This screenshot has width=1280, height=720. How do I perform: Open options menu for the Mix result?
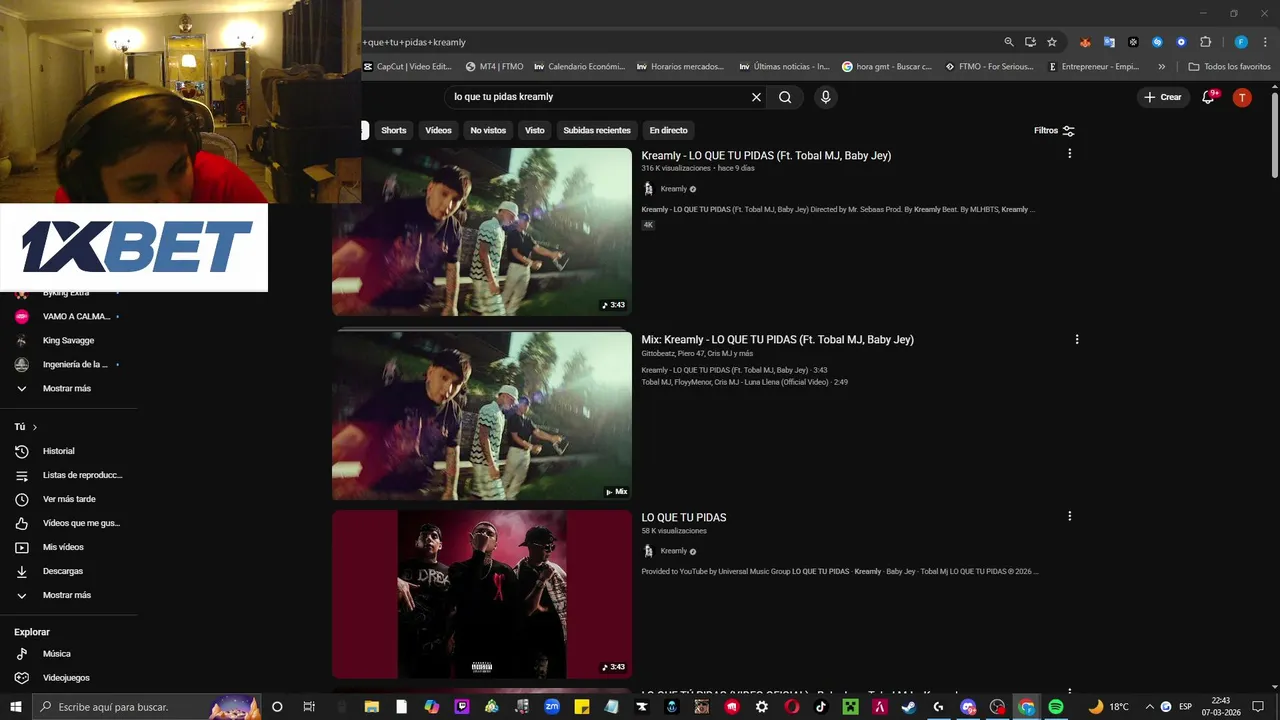tap(1076, 339)
